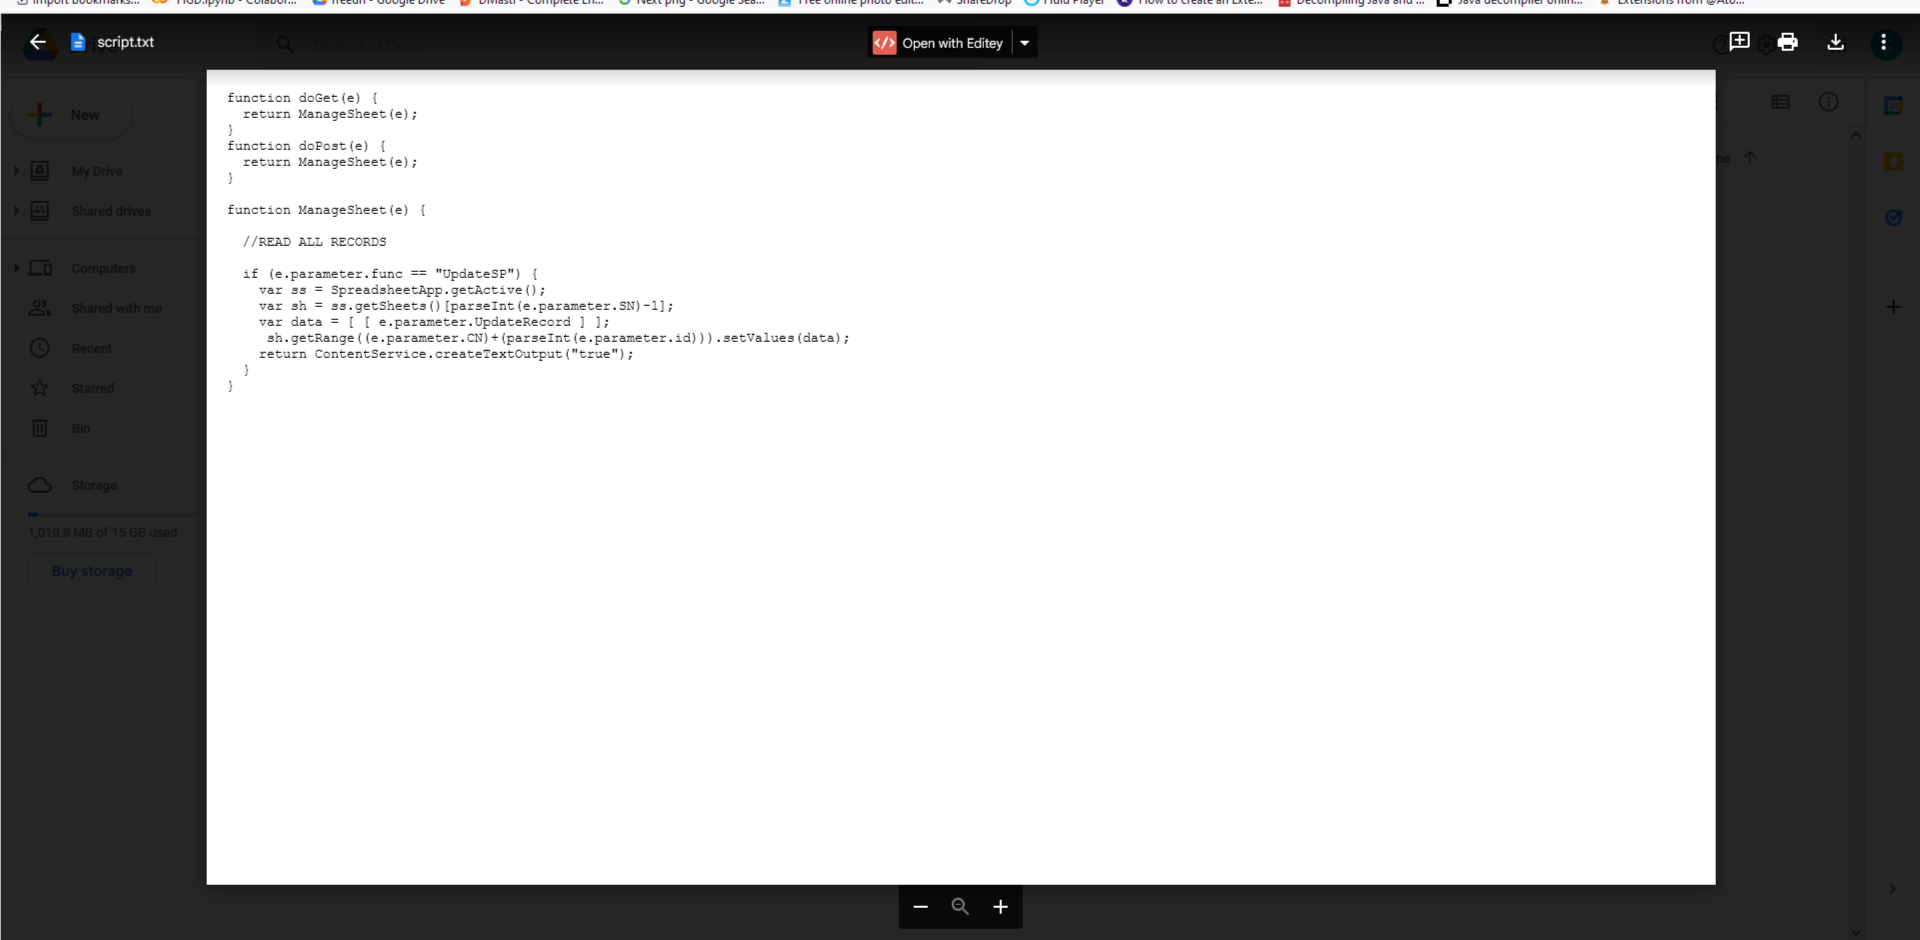This screenshot has height=940, width=1920.
Task: Open file with Editey
Action: tap(939, 43)
